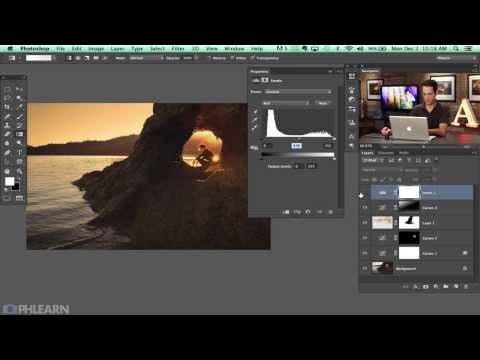Select the Type tool

click(x=19, y=153)
